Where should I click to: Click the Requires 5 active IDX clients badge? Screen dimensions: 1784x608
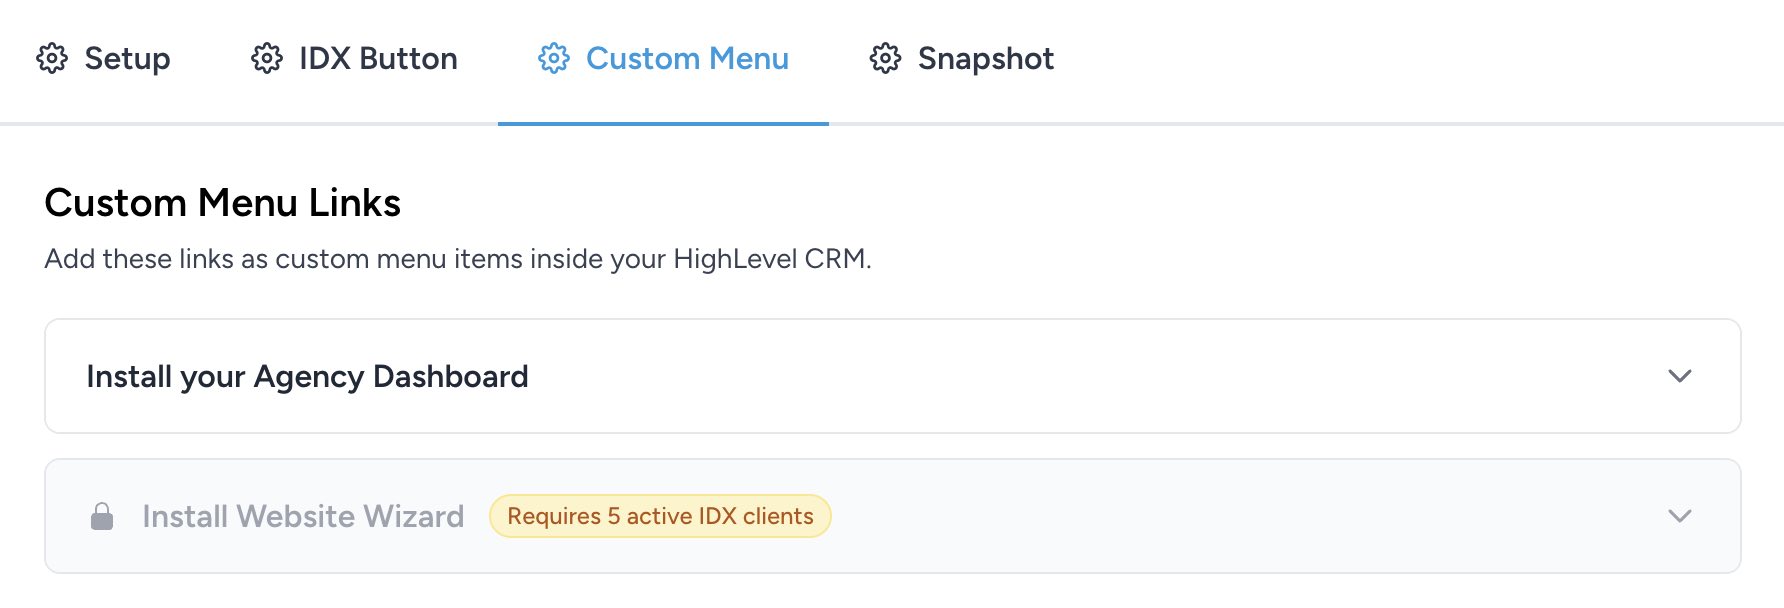pos(660,517)
